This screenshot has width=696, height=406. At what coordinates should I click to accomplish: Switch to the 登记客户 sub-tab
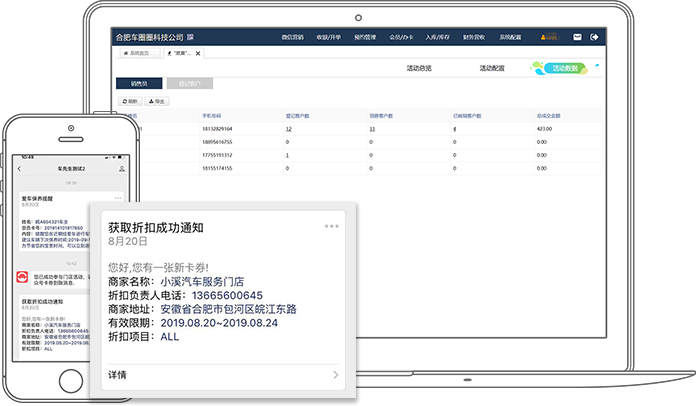tap(189, 84)
